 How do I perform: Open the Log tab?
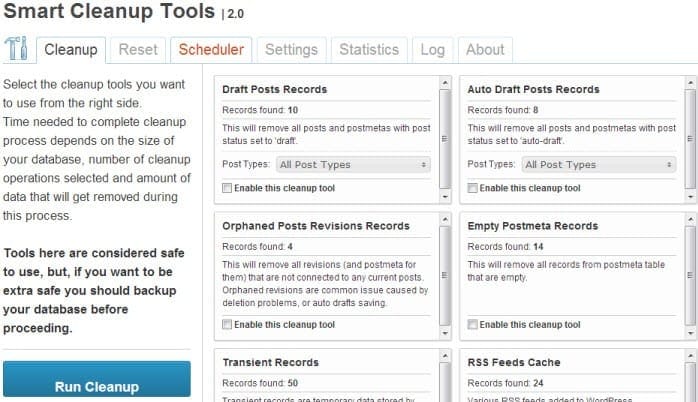click(432, 50)
